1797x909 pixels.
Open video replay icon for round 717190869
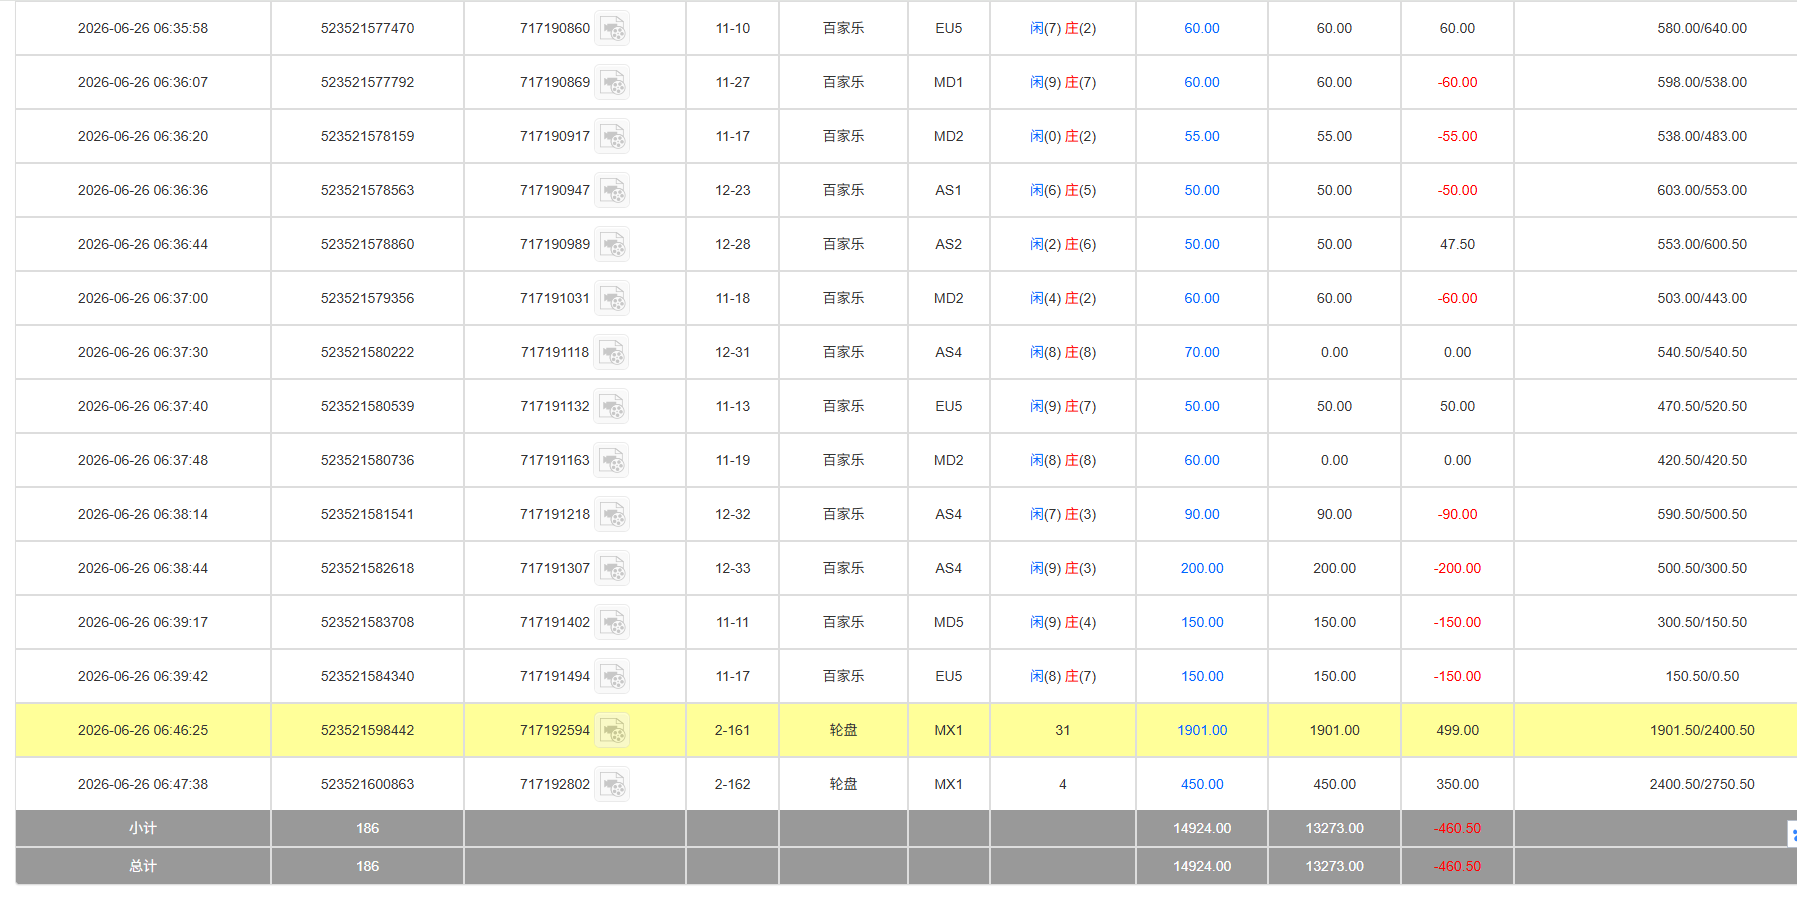click(612, 82)
